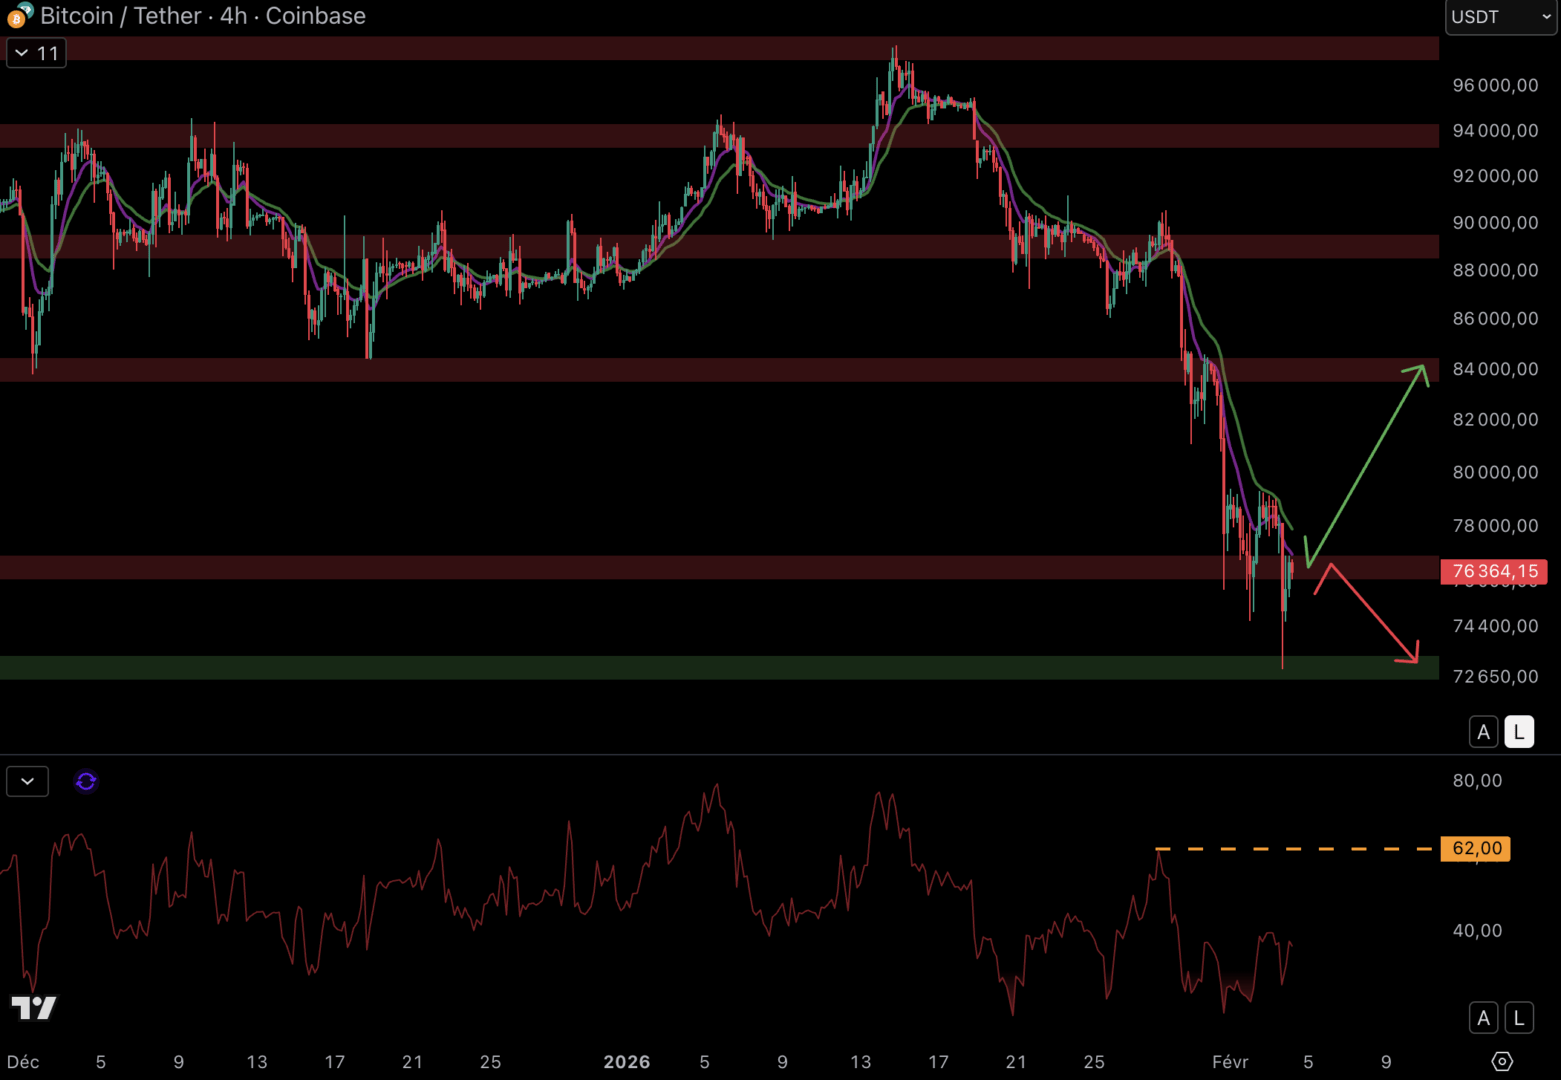Click the 2026 label on time axis

627,1062
